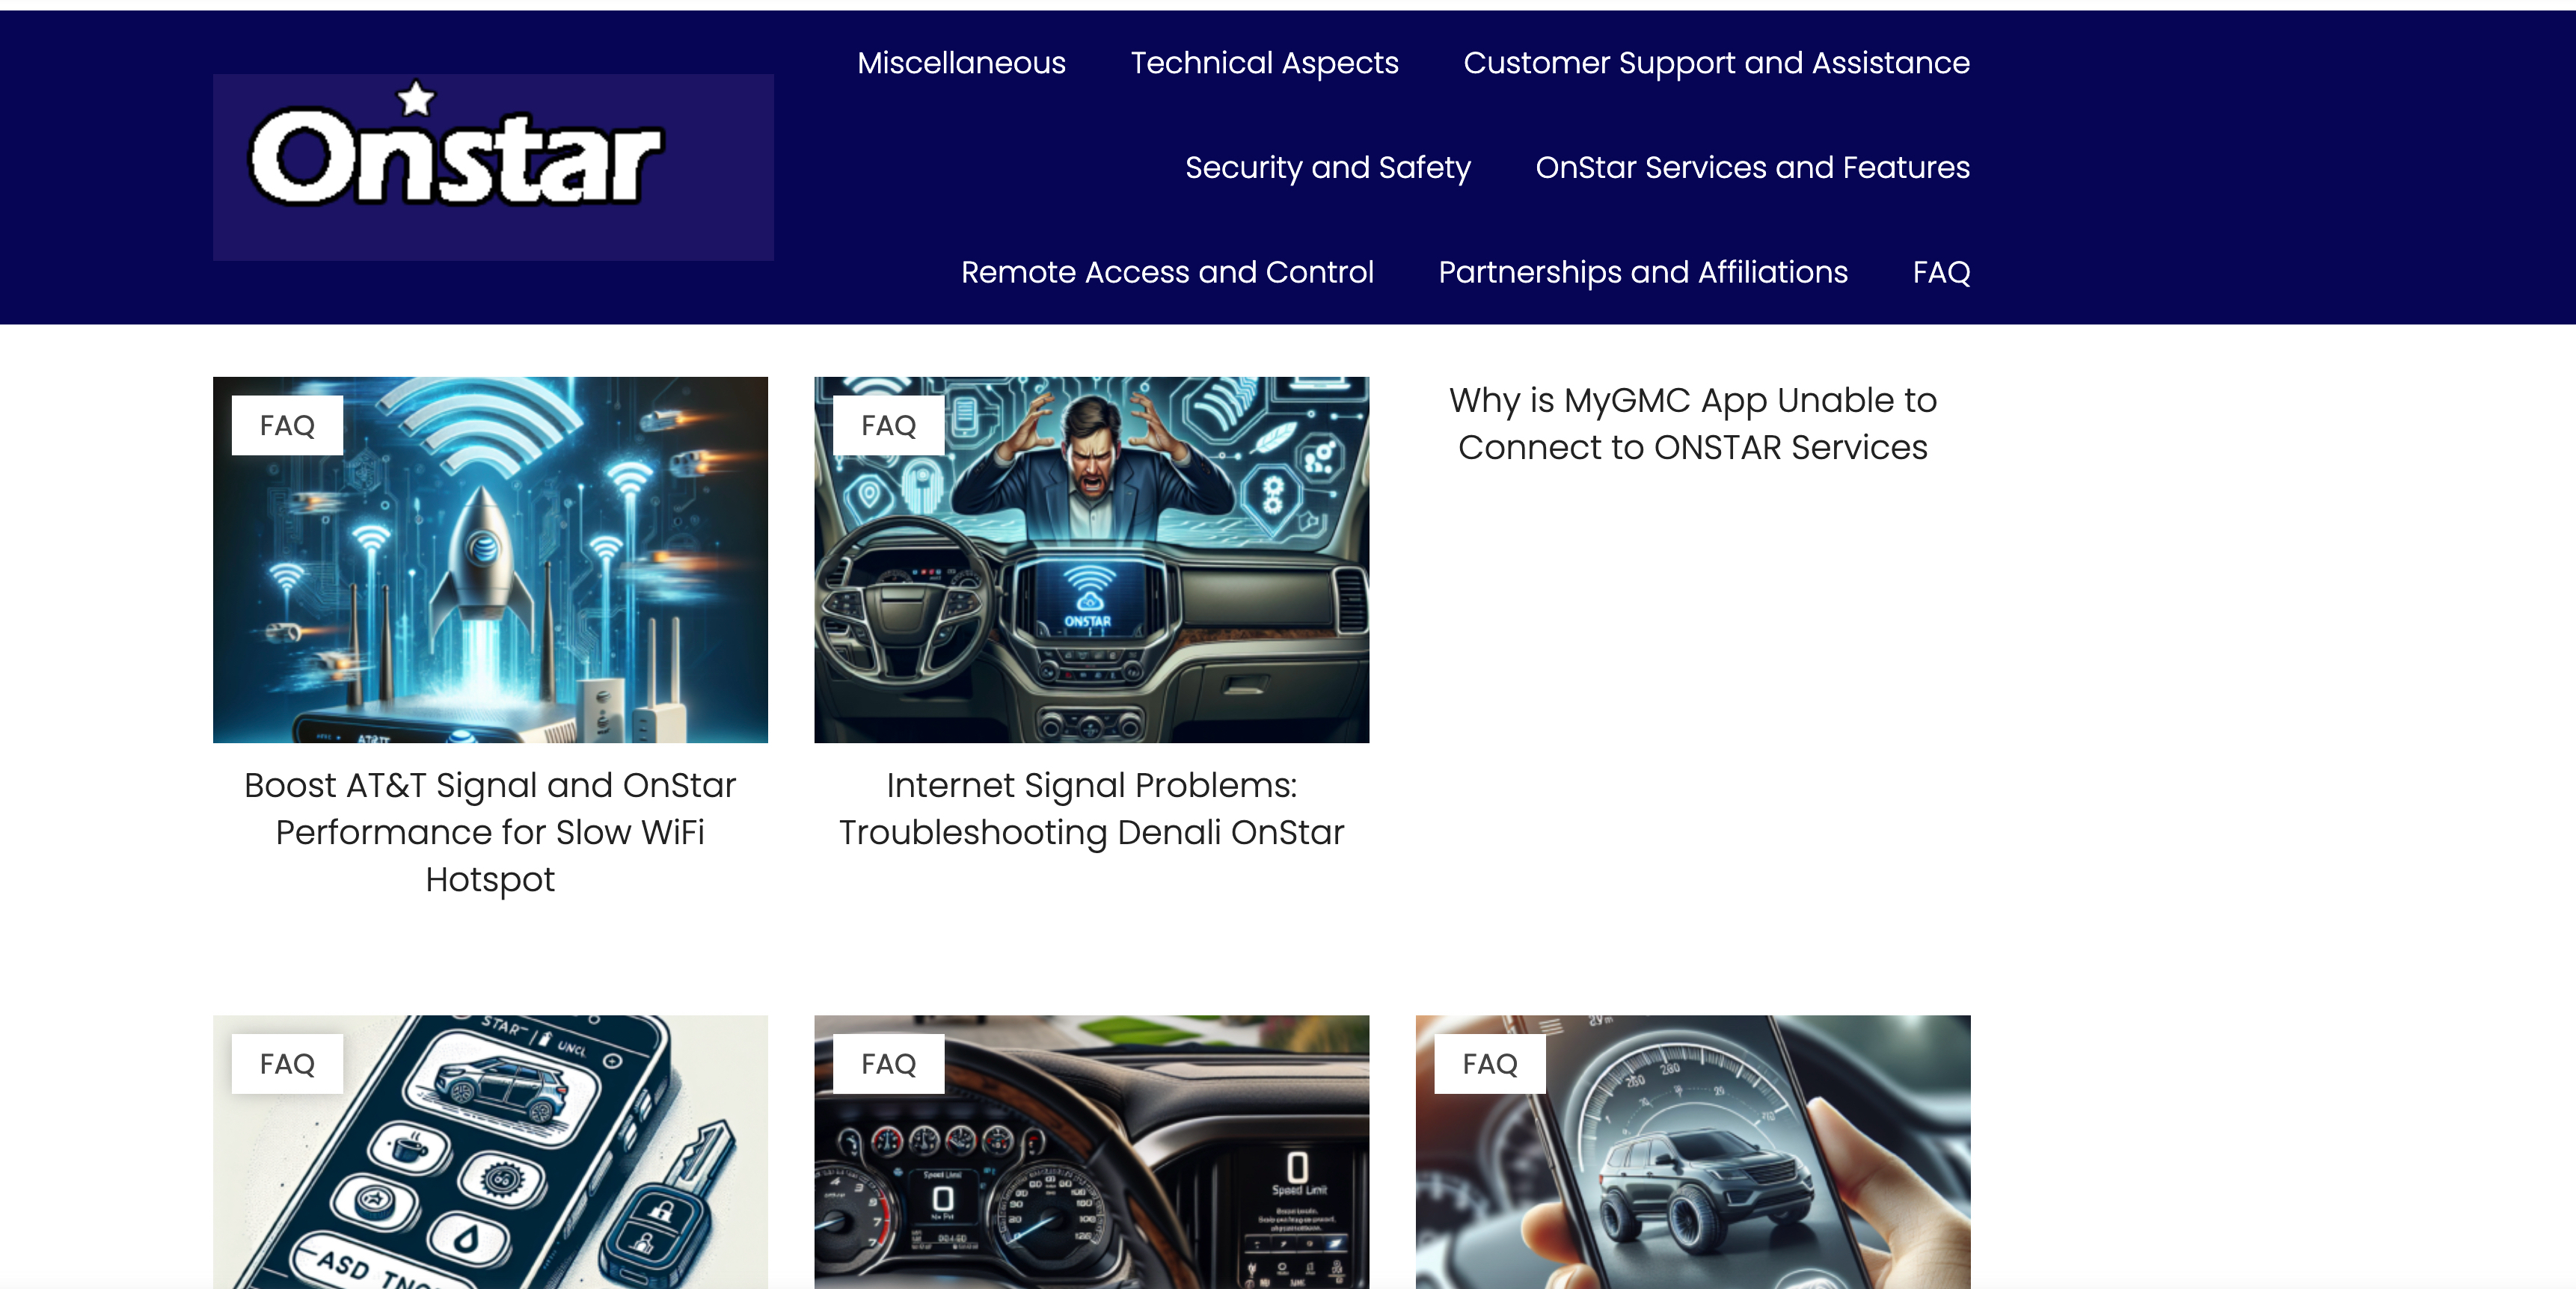The image size is (2576, 1289).
Task: Click the OnStar logo in the header
Action: pyautogui.click(x=493, y=167)
